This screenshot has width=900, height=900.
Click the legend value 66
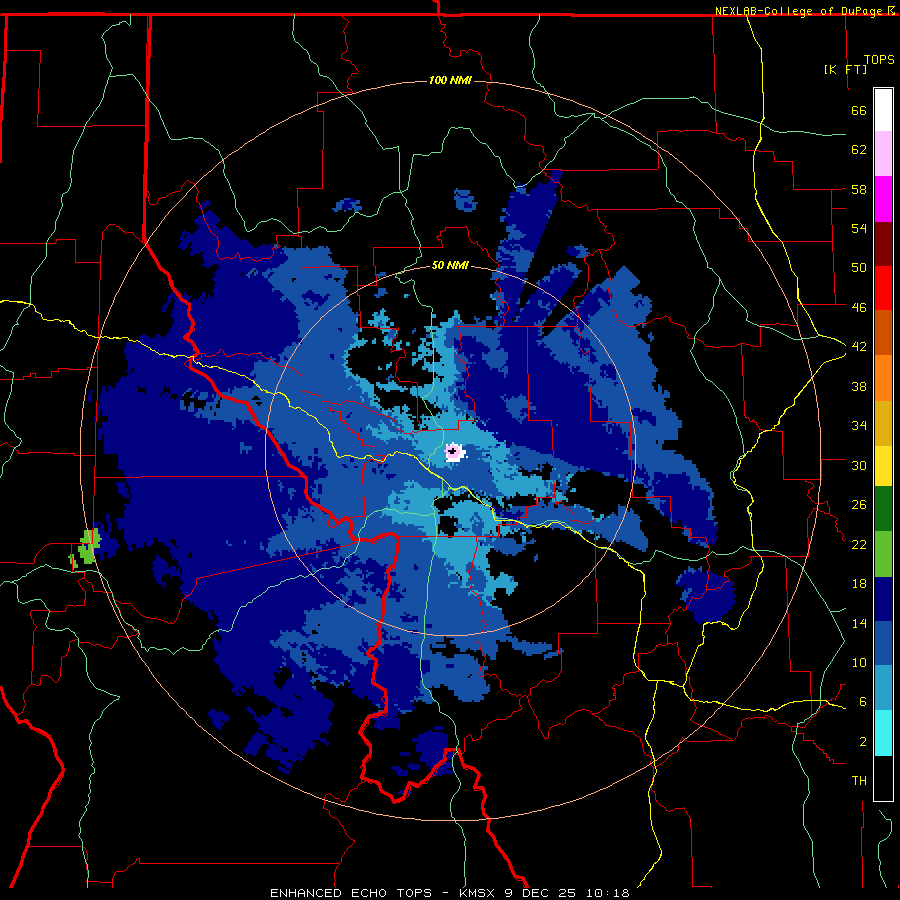(x=859, y=110)
